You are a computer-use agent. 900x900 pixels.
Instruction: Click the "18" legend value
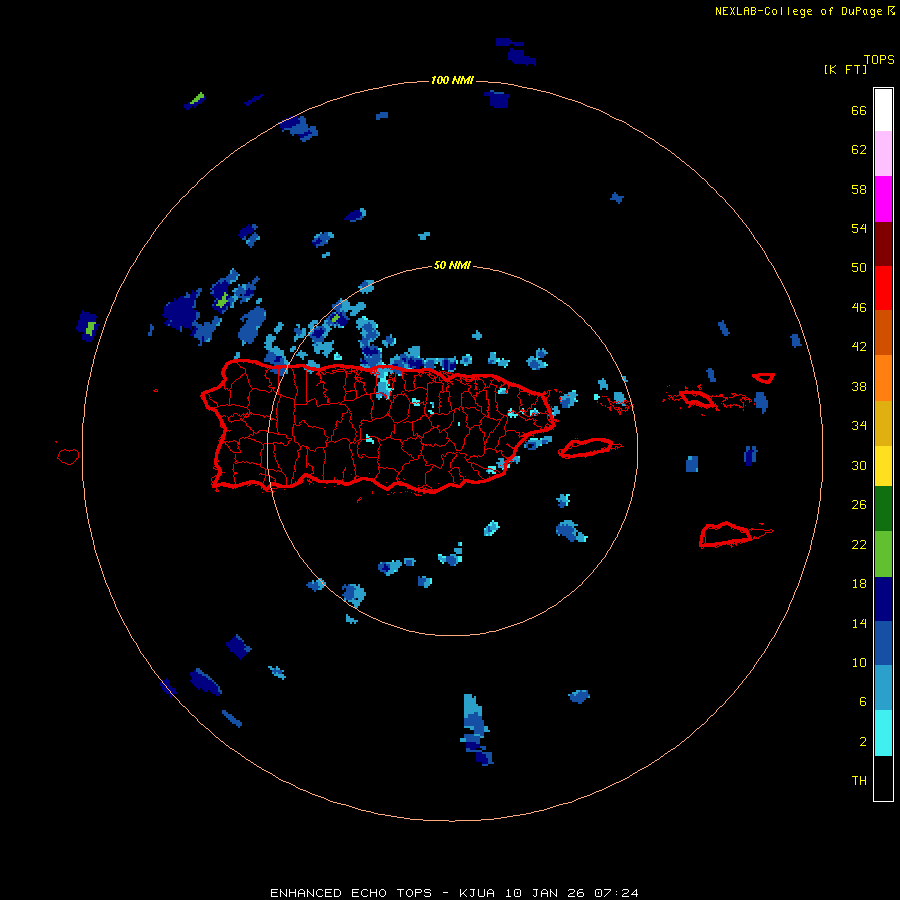(x=859, y=584)
